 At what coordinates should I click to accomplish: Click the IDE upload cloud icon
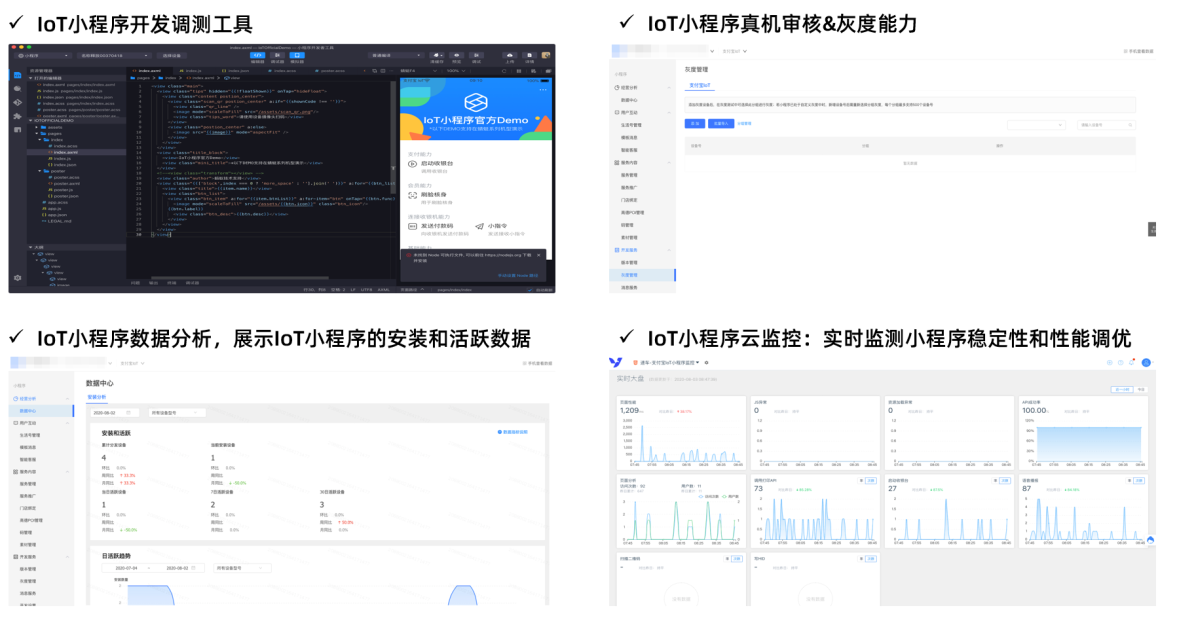[510, 56]
